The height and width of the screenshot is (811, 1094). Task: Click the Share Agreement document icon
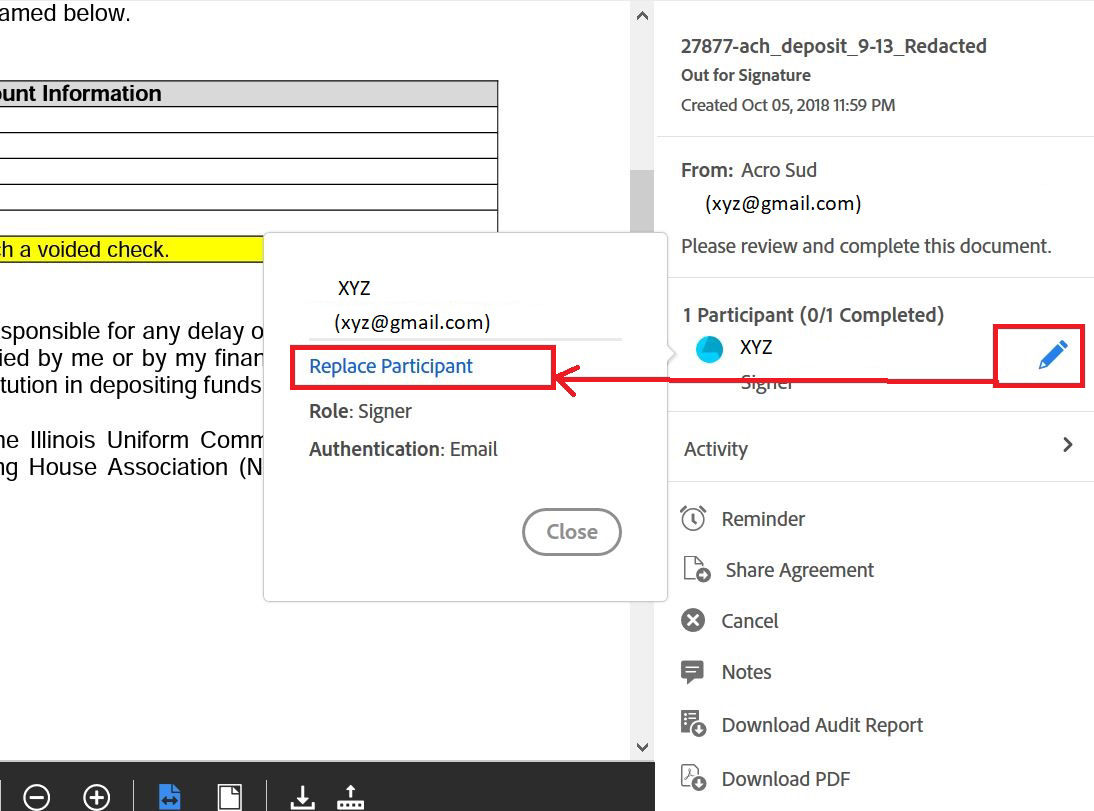(x=696, y=569)
